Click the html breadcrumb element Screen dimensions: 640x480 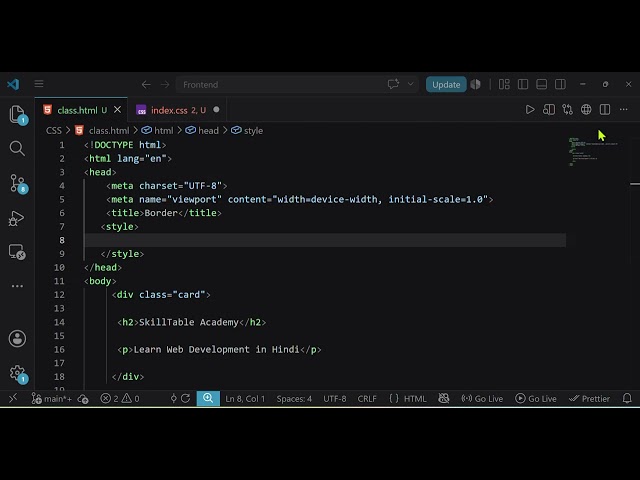coord(163,131)
